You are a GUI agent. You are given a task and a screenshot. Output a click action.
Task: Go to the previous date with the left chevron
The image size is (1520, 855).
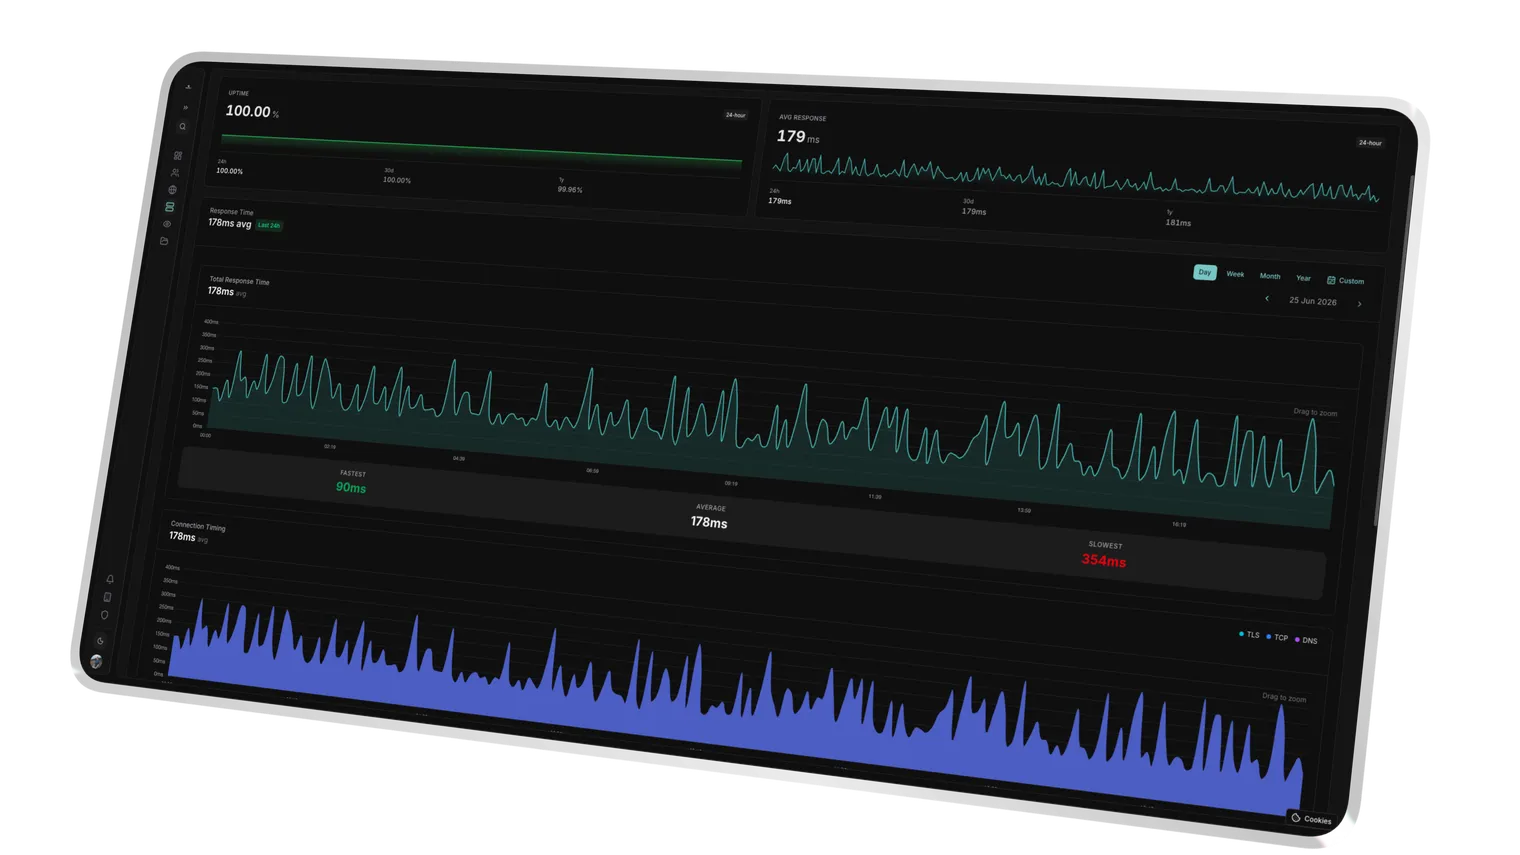point(1267,298)
